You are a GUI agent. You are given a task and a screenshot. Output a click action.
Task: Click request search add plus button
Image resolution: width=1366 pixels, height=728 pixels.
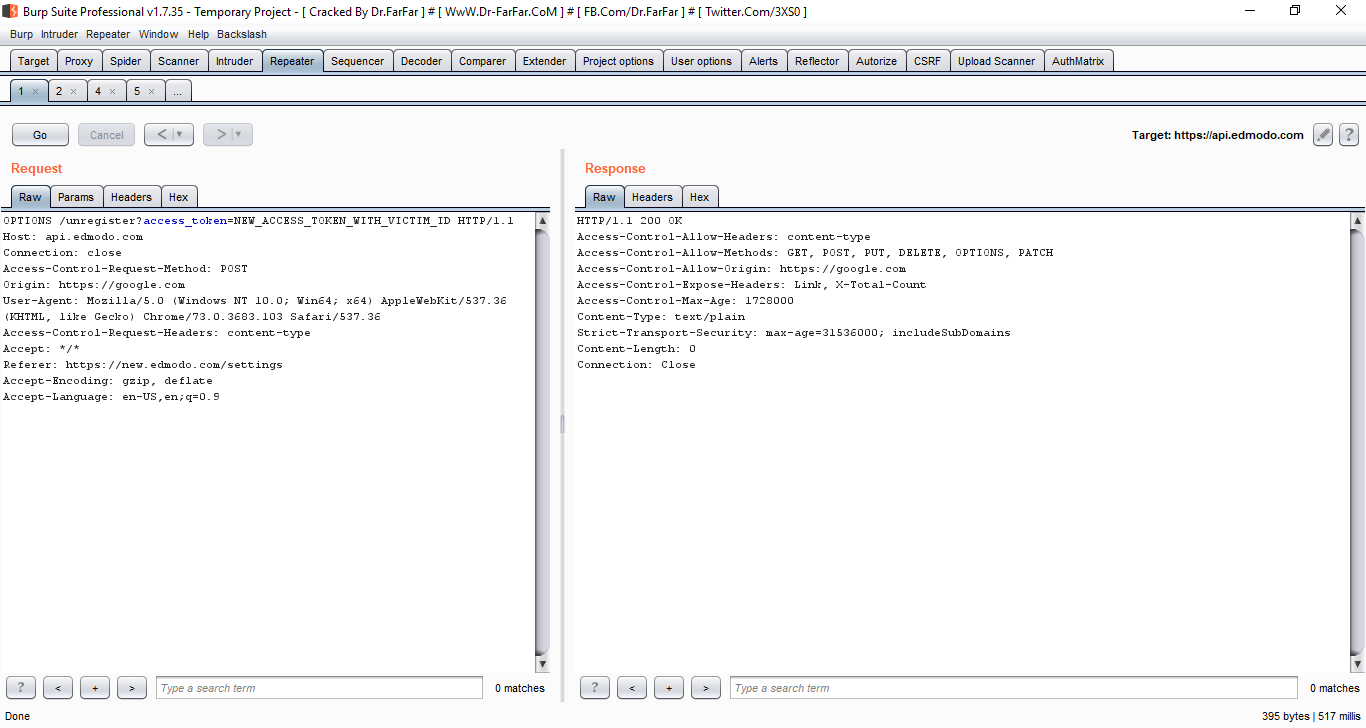pos(95,688)
